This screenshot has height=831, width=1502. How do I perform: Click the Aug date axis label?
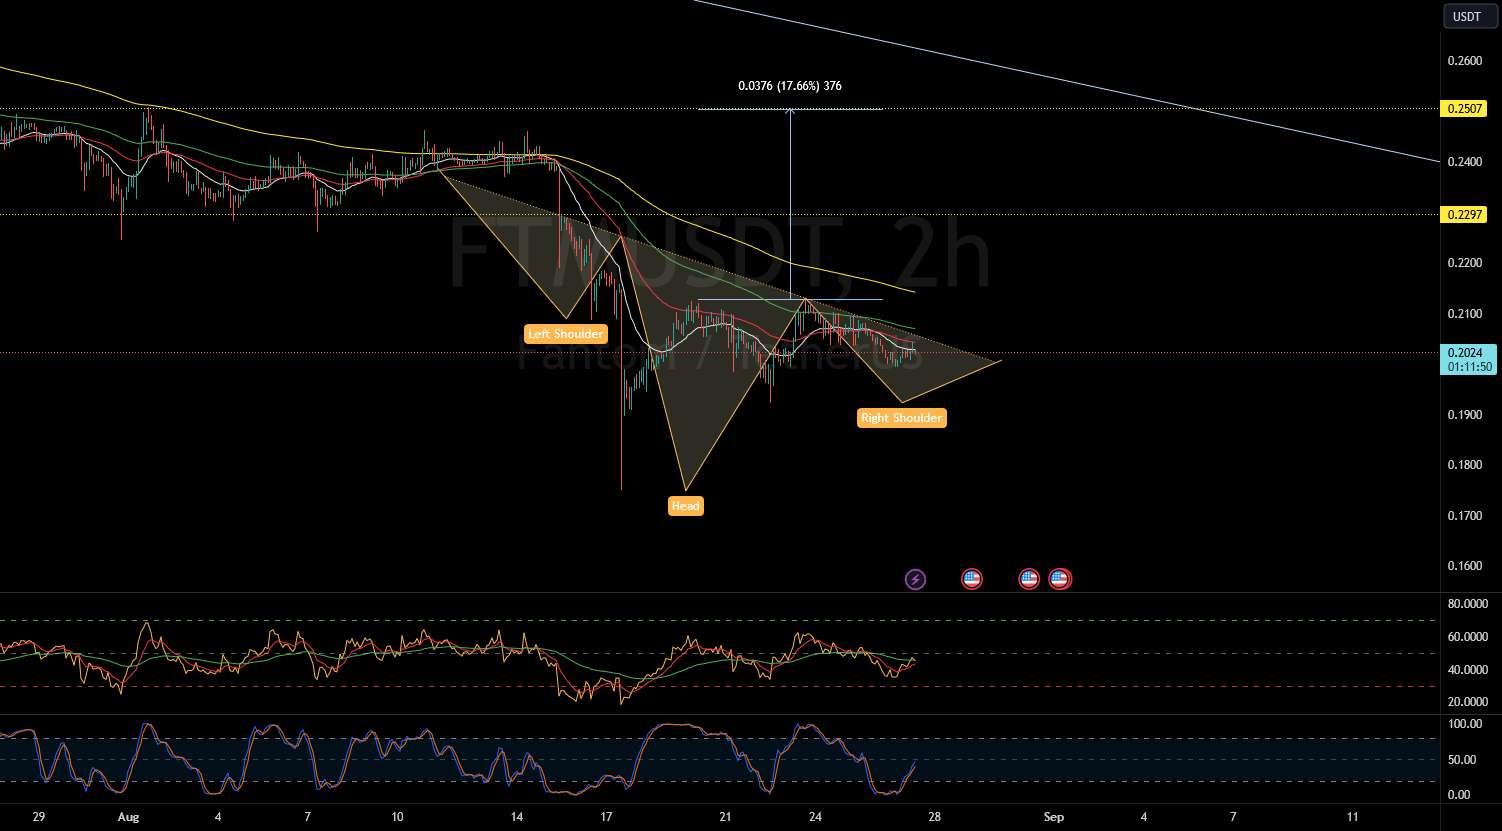[x=130, y=817]
